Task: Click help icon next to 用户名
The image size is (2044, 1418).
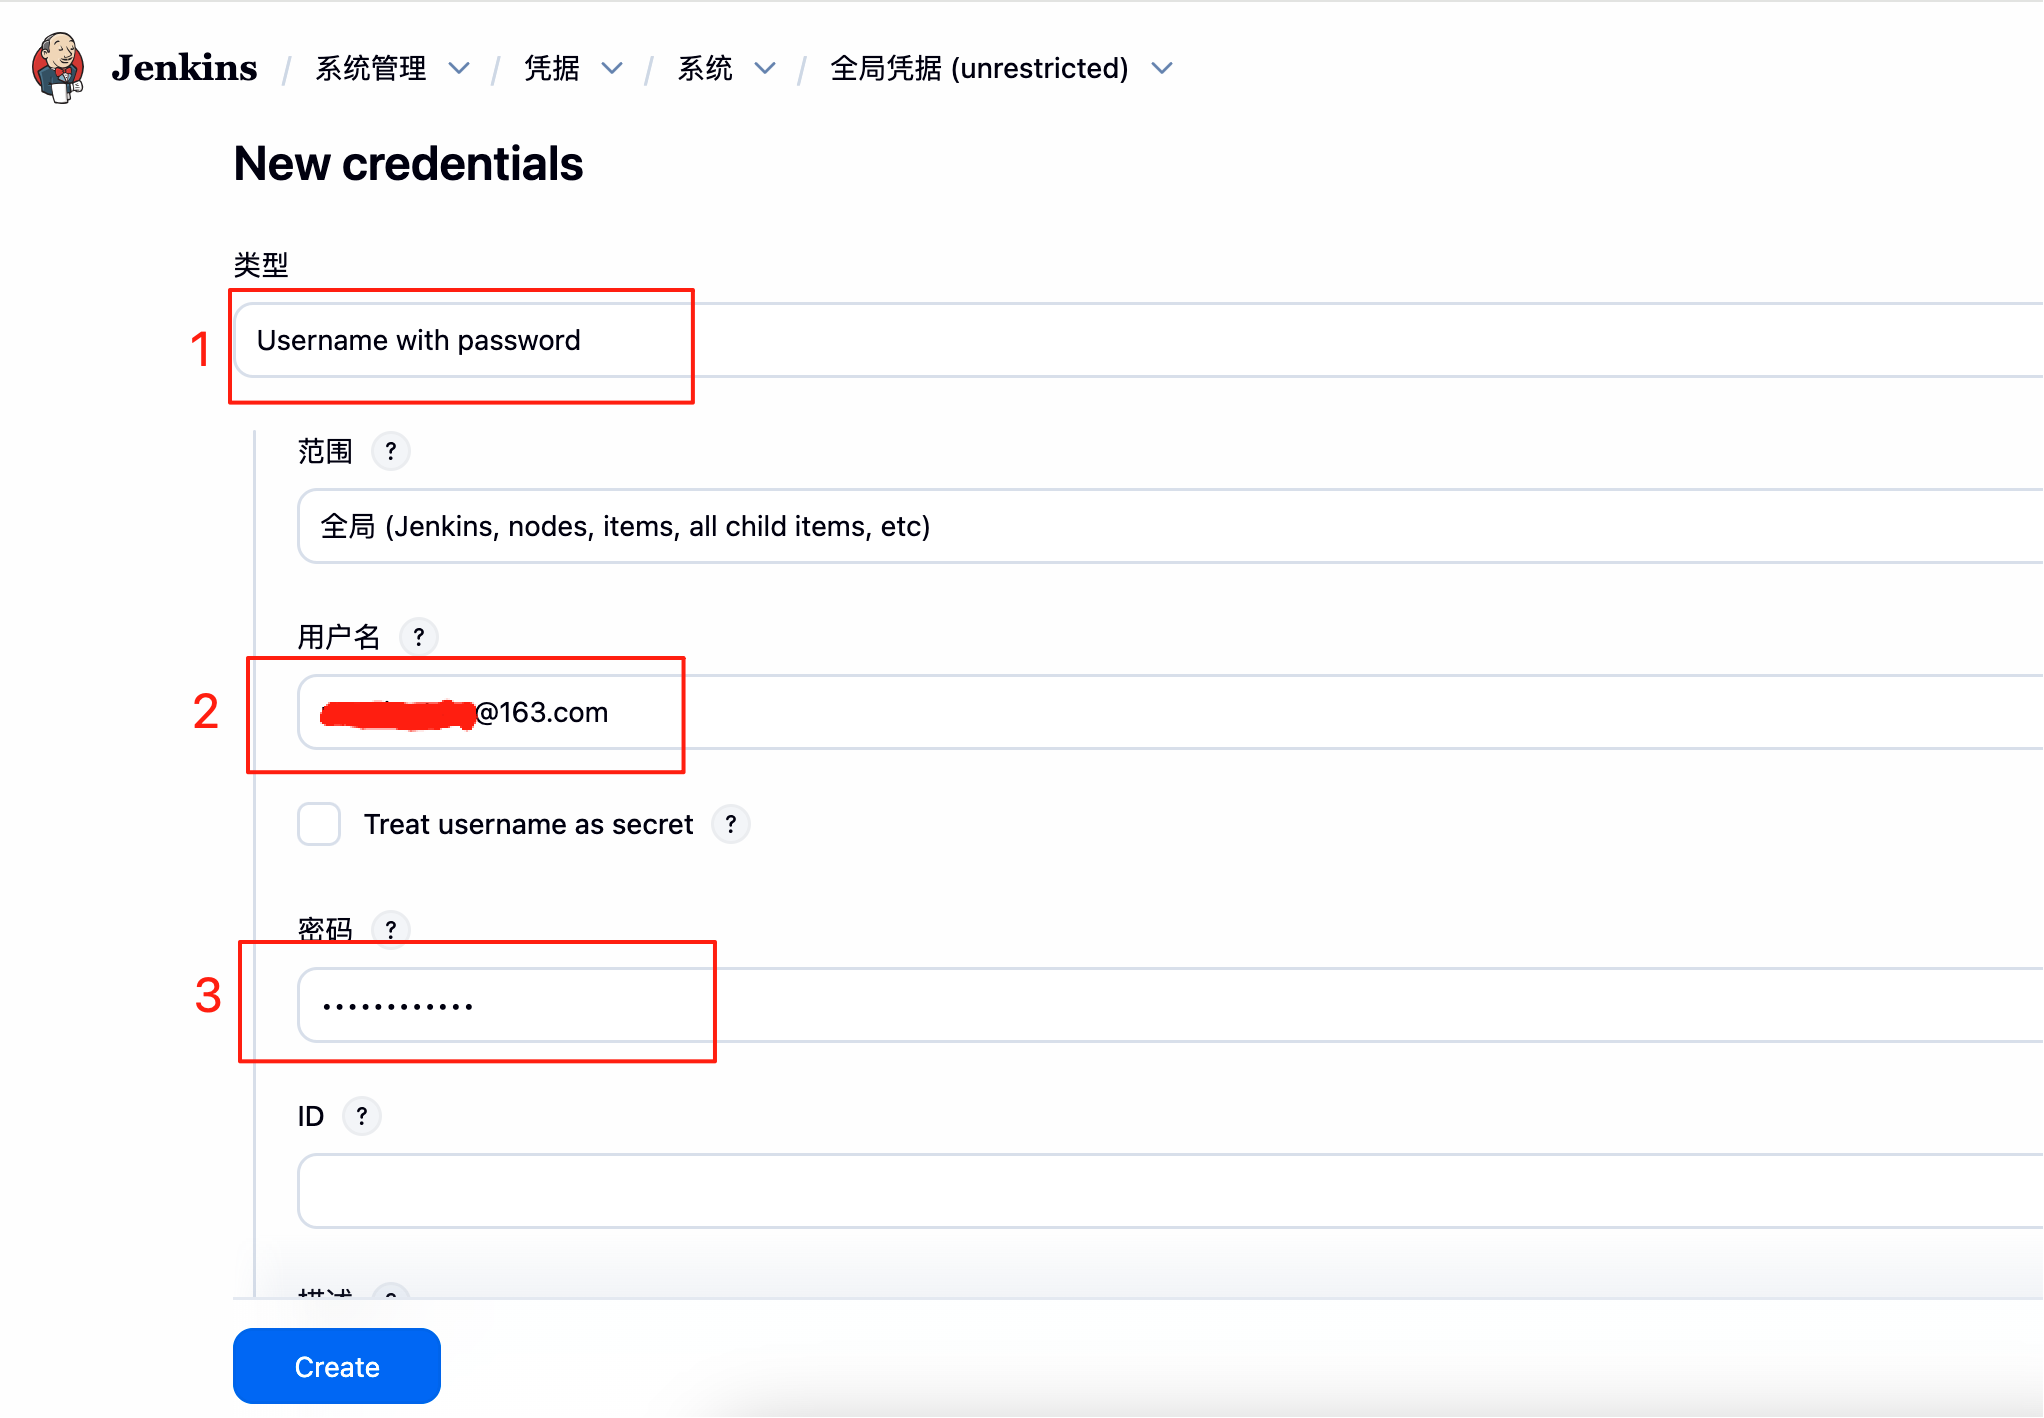Action: tap(419, 637)
